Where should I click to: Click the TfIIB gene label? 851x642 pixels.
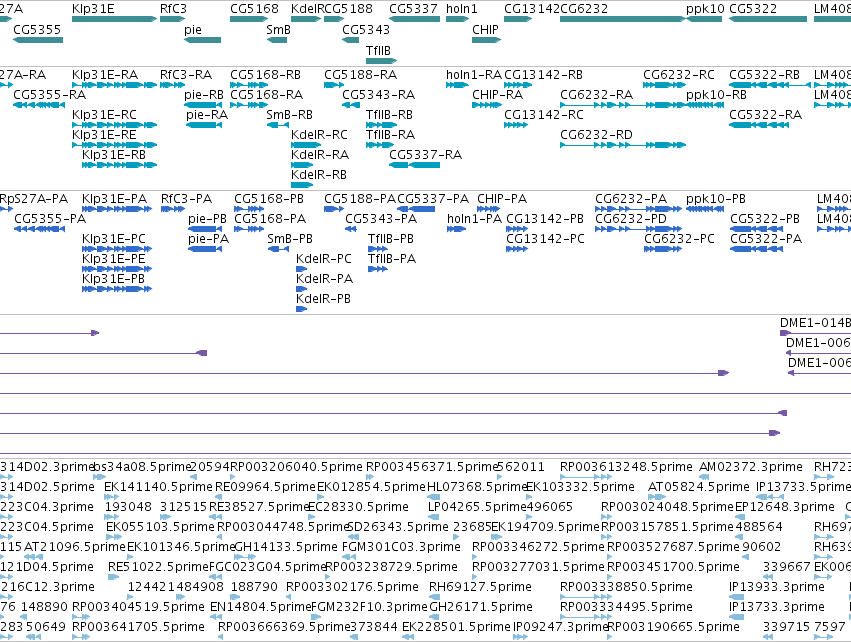click(x=378, y=50)
